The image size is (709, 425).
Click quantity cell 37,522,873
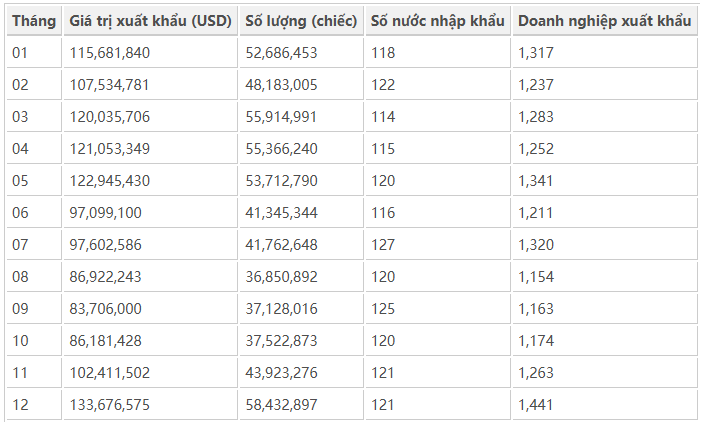click(281, 341)
